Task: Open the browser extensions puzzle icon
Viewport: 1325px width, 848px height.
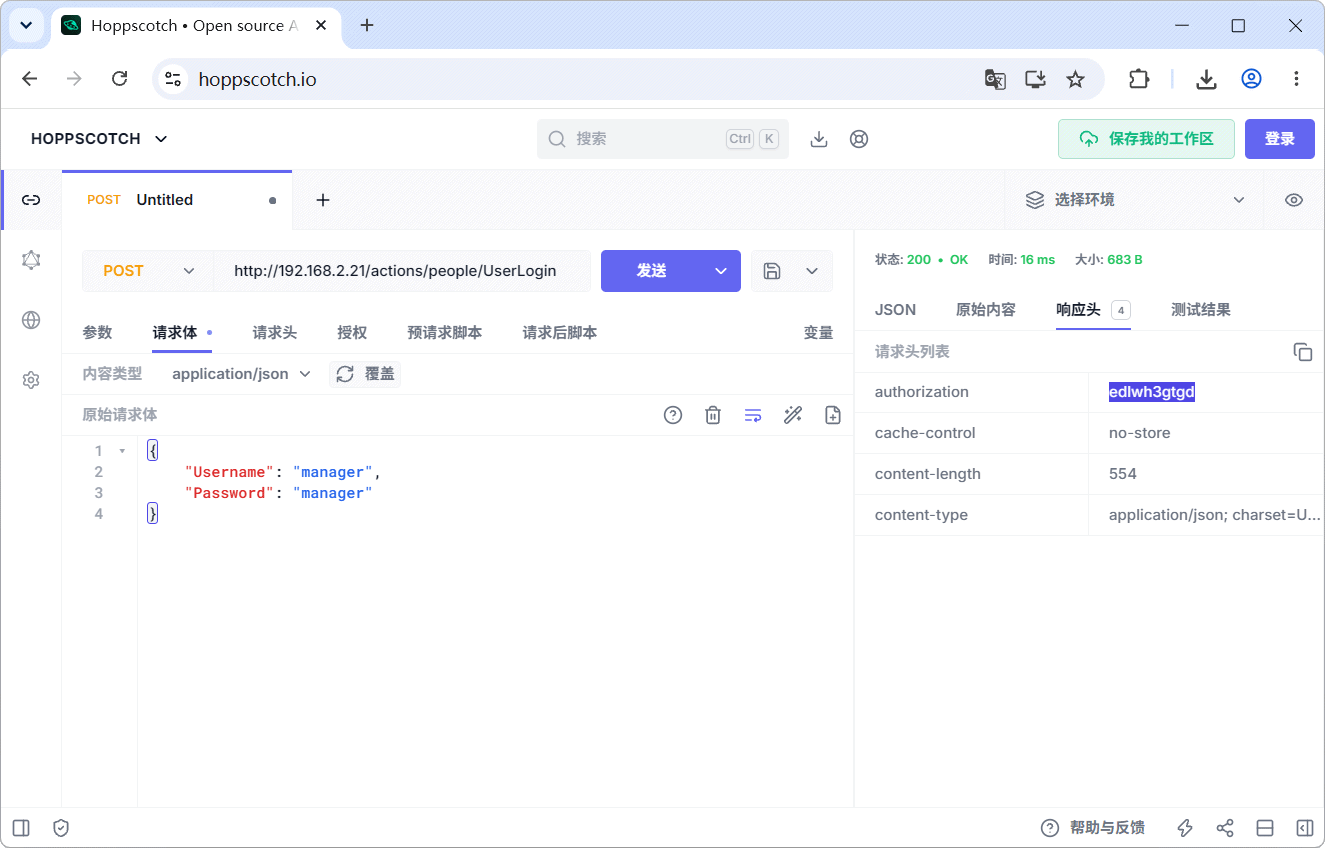Action: coord(1139,79)
